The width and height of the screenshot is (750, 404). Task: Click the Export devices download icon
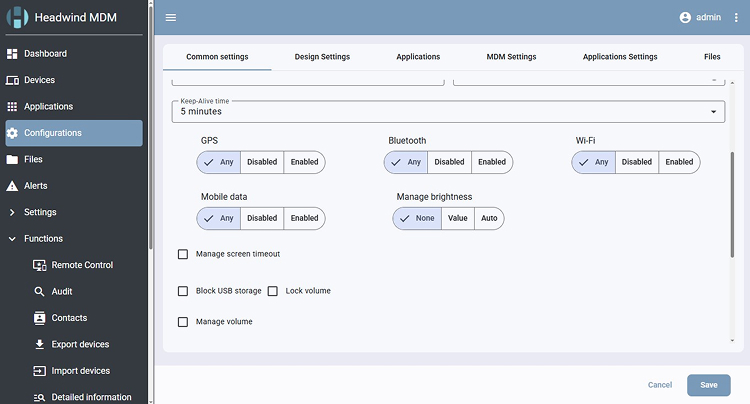pyautogui.click(x=39, y=344)
